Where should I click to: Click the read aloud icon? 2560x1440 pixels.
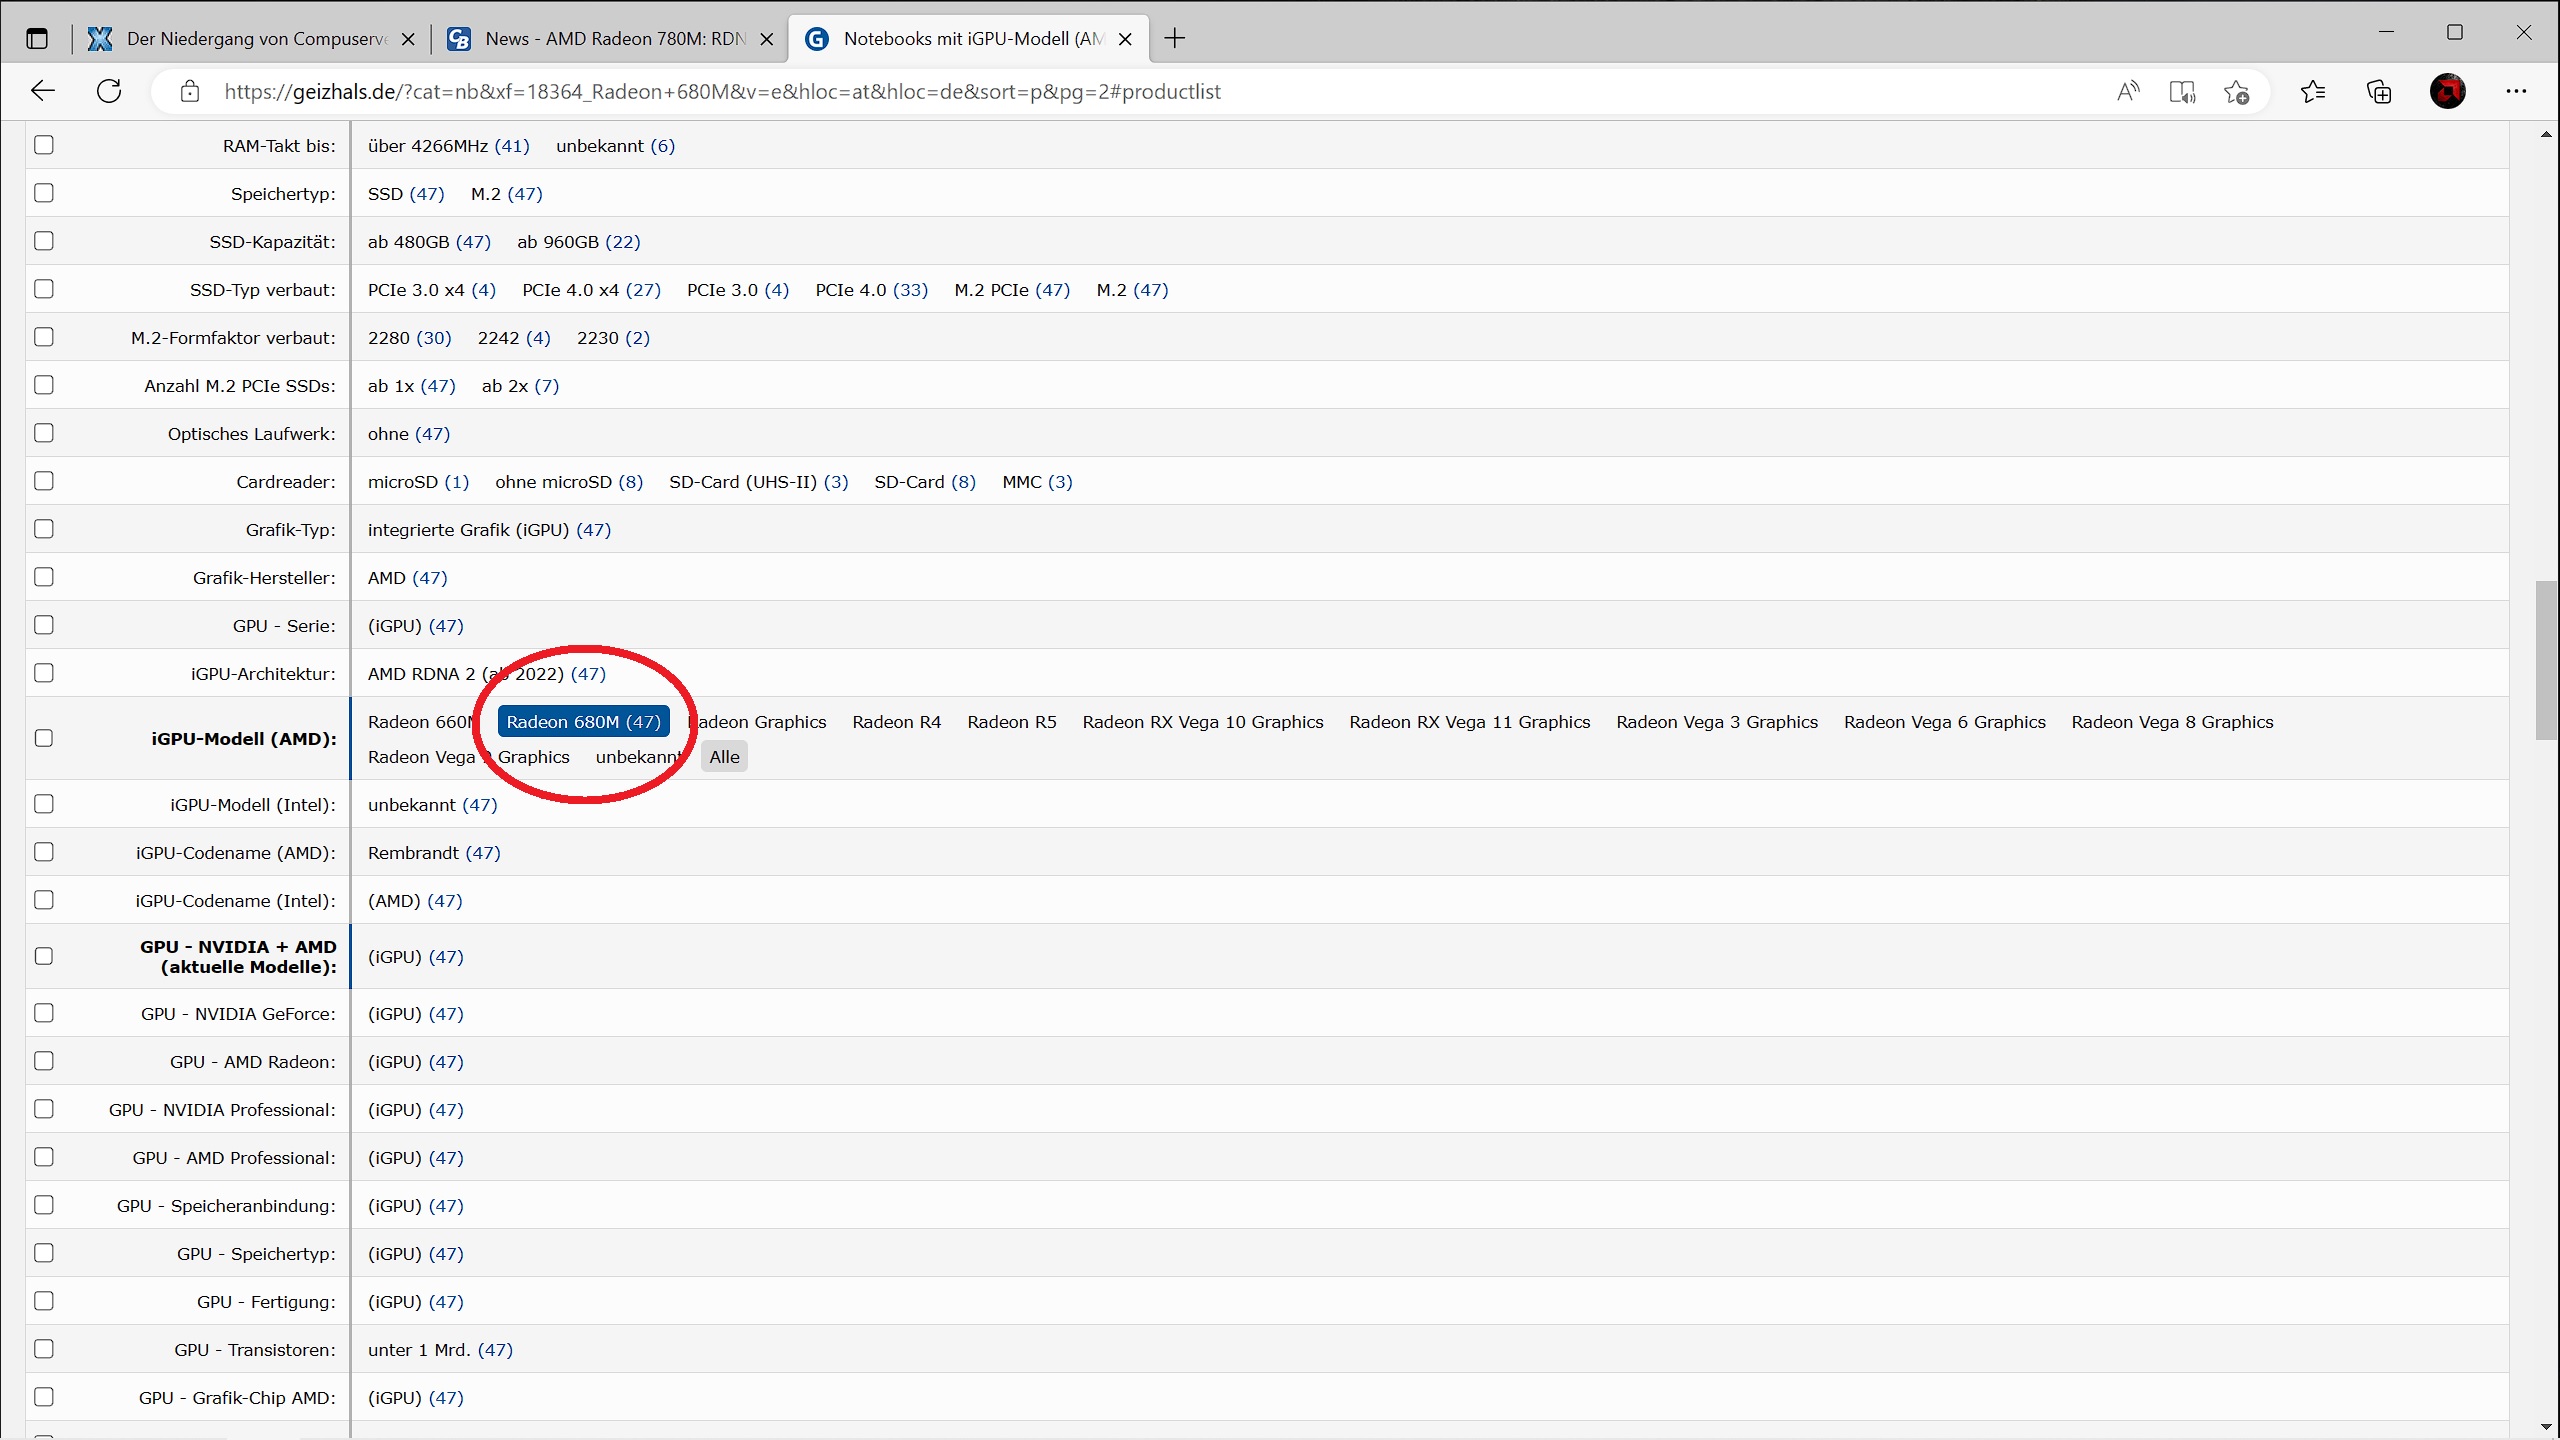[2128, 92]
